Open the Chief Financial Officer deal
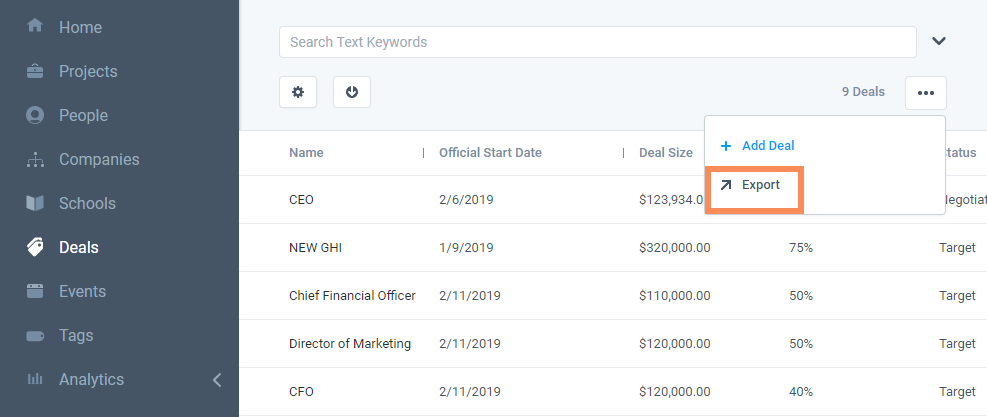This screenshot has height=417, width=987. click(x=352, y=296)
